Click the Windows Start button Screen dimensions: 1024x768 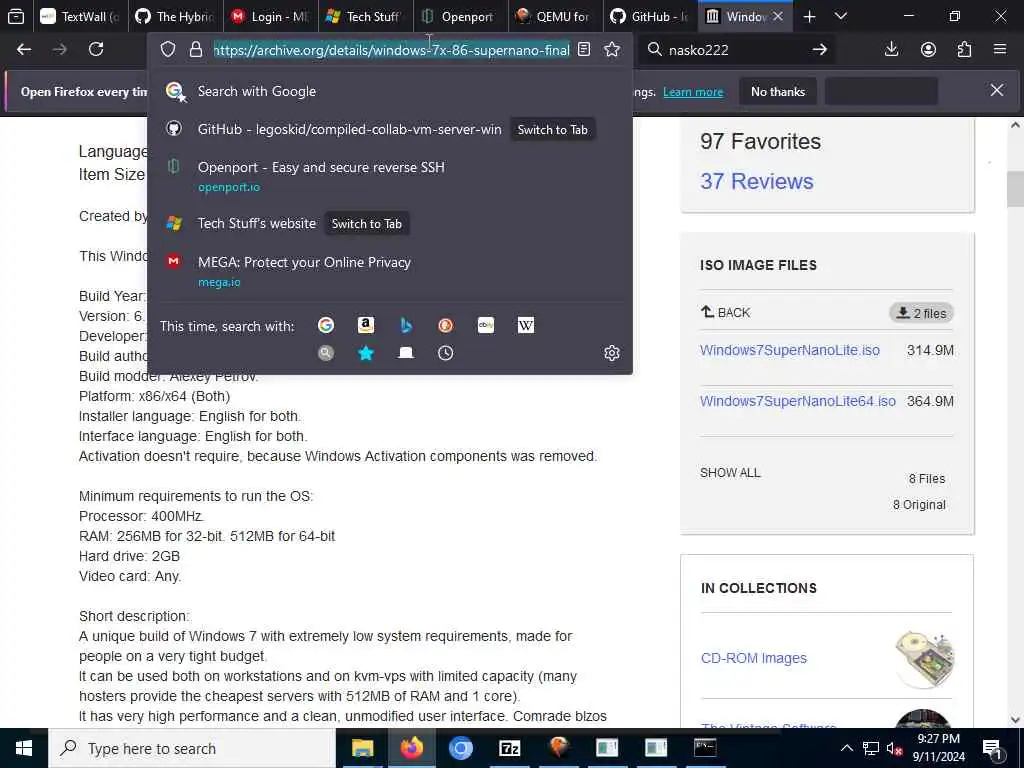(24, 748)
